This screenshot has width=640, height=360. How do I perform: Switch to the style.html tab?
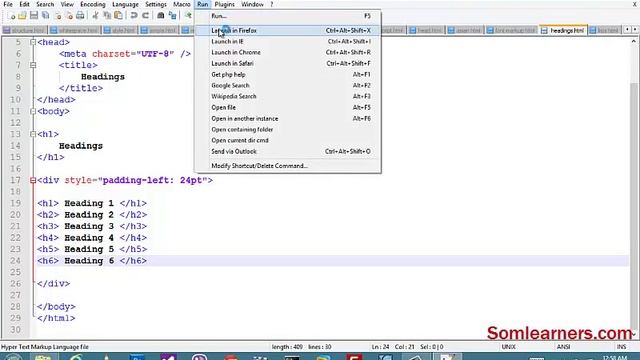point(120,30)
